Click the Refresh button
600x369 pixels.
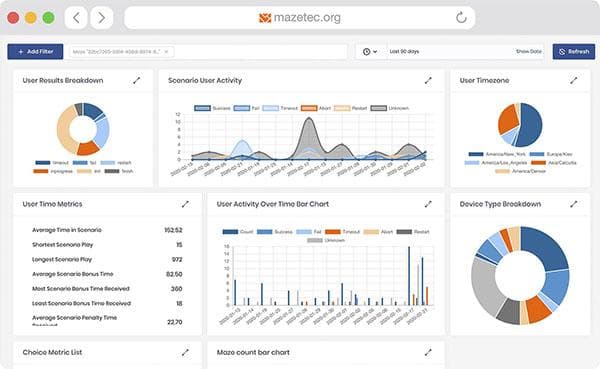point(574,51)
